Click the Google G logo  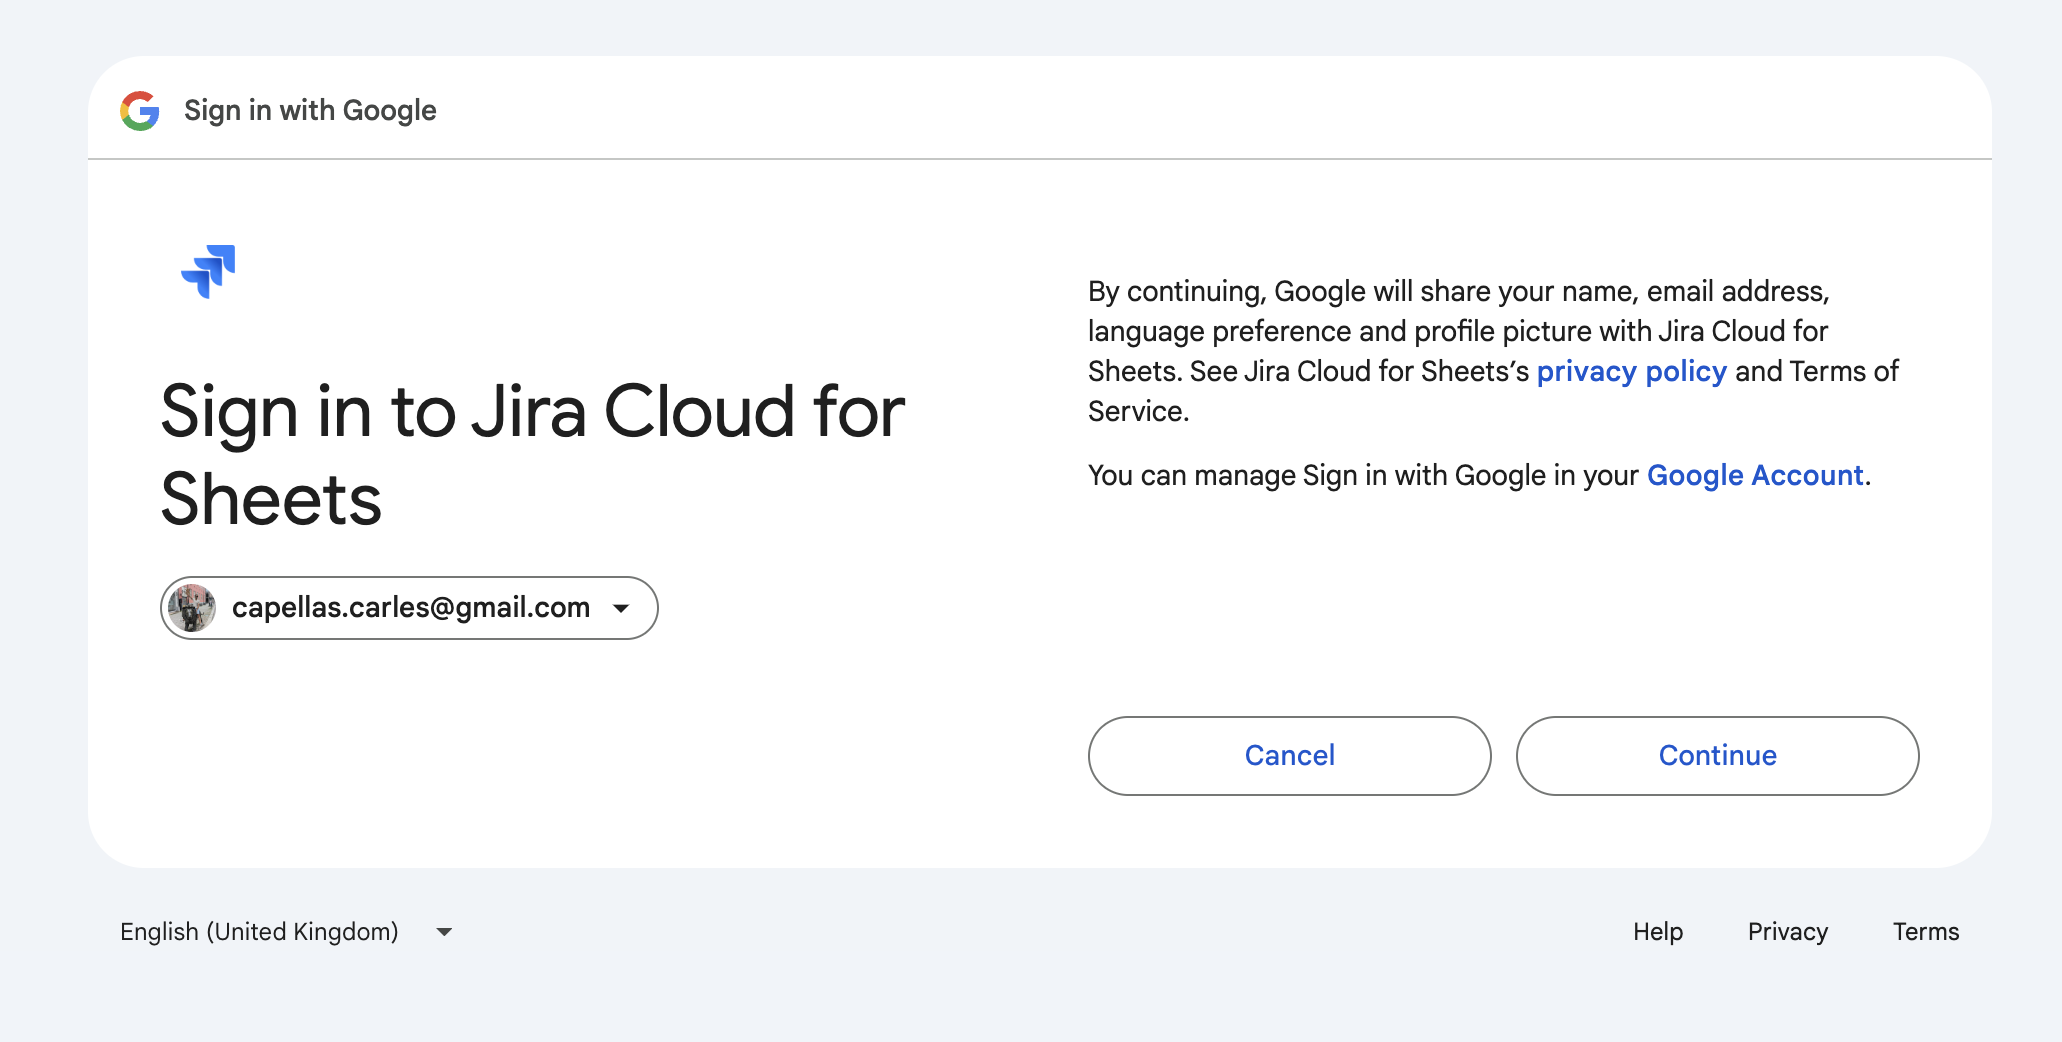(140, 110)
